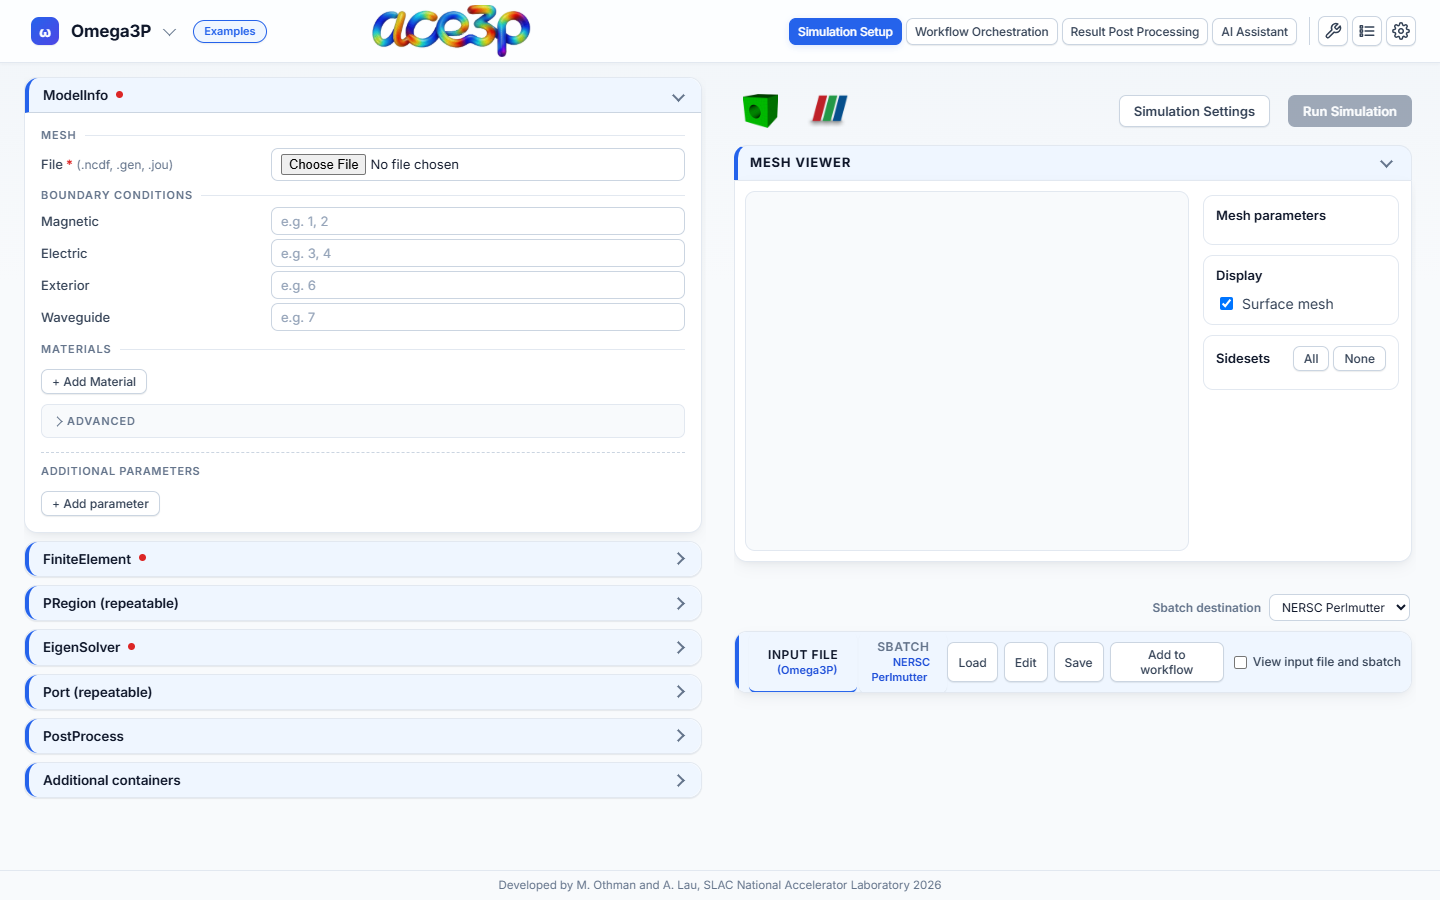
Task: Expand the PostProcess section
Action: (364, 736)
